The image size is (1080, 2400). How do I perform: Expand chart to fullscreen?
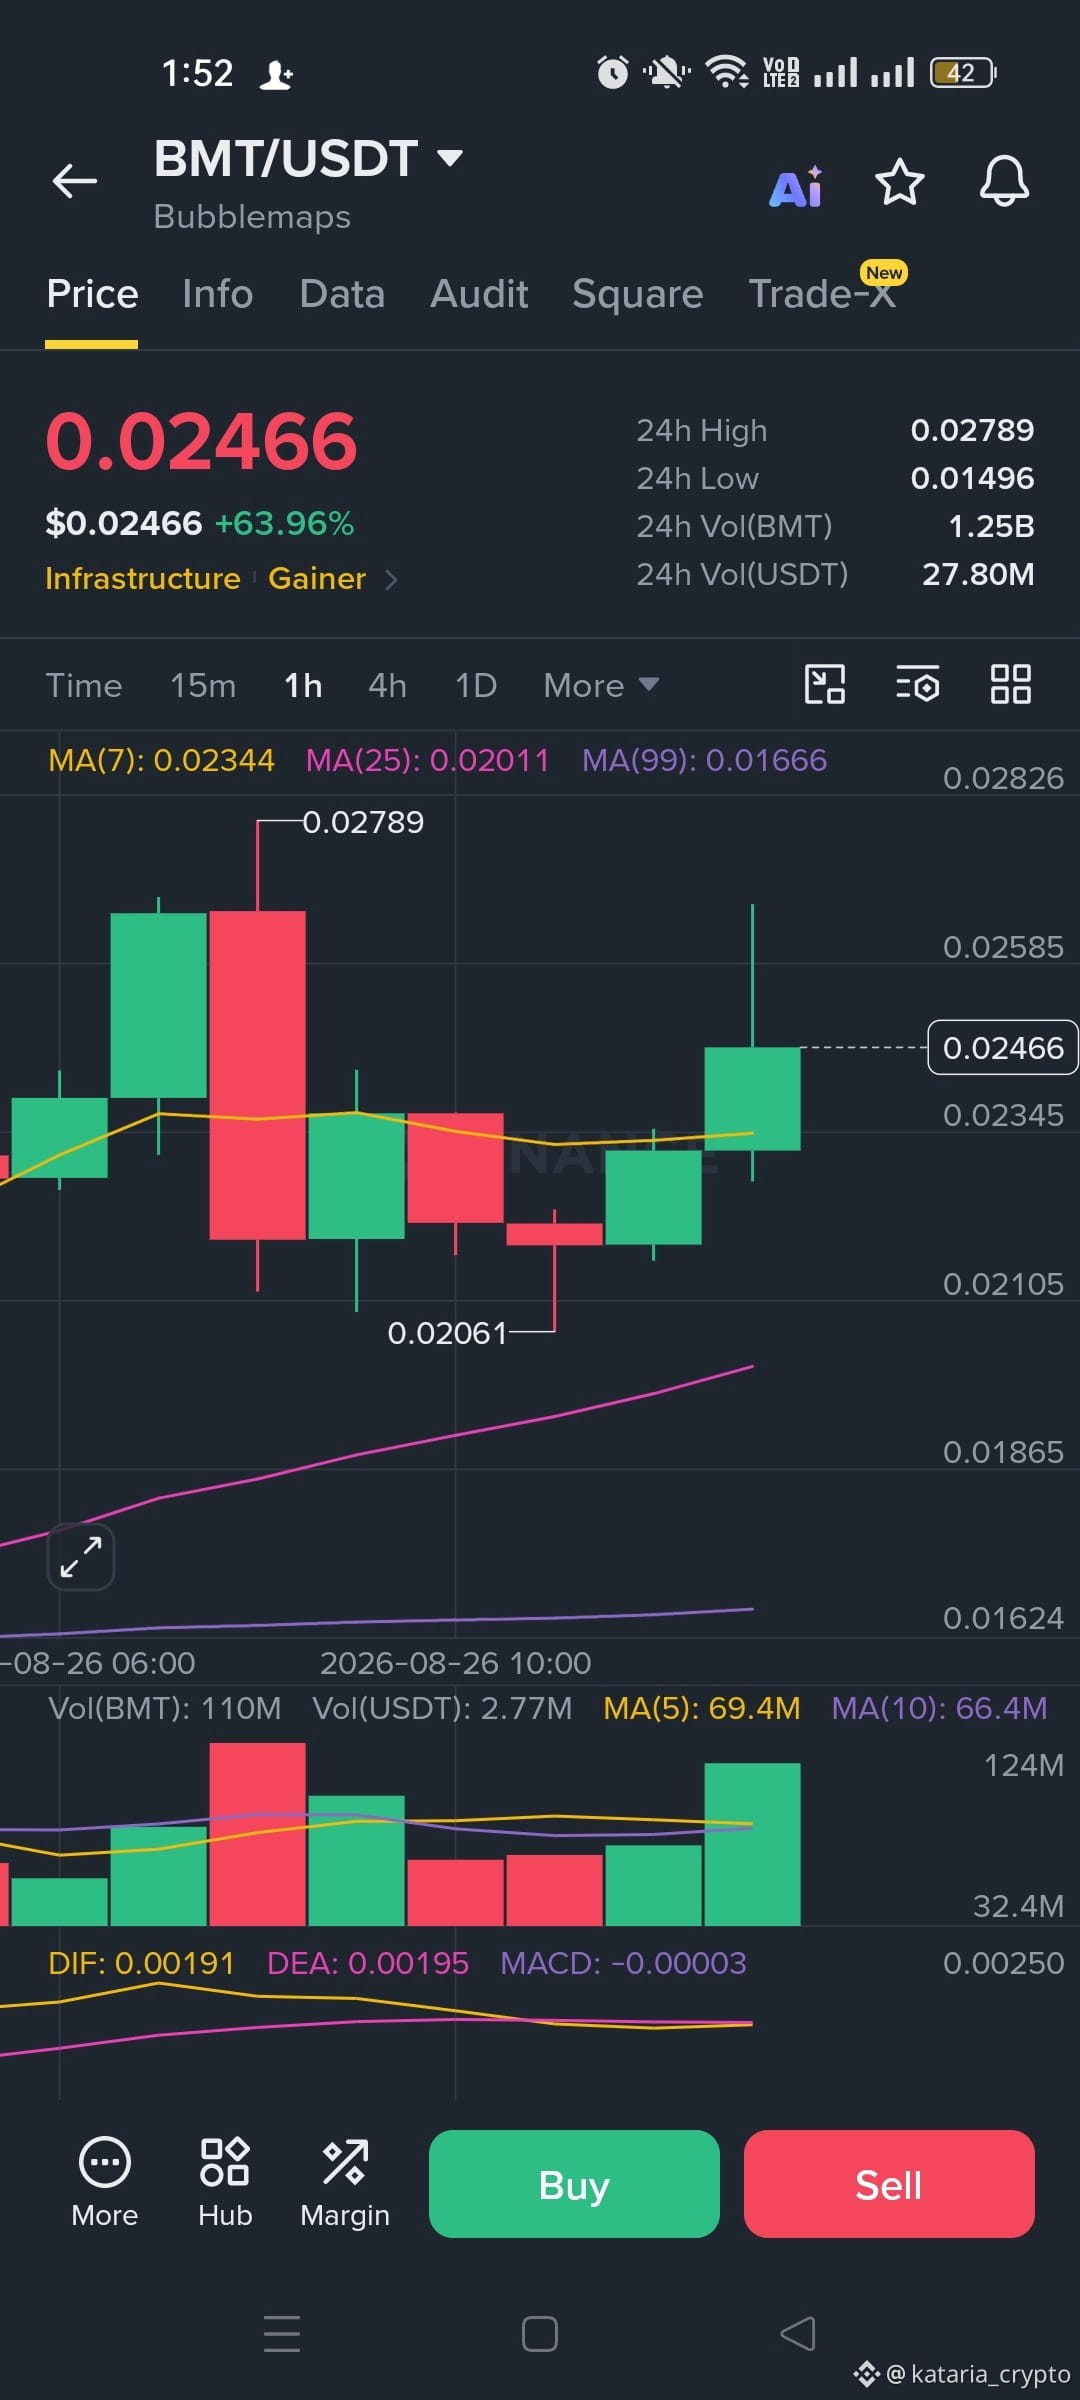tap(81, 1557)
